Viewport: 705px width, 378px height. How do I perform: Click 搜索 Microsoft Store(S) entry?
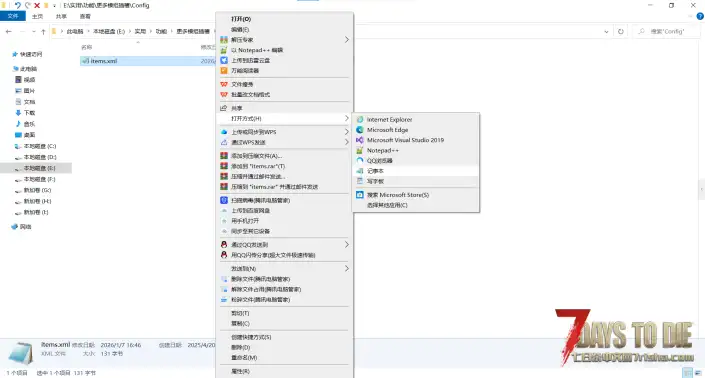(416, 195)
